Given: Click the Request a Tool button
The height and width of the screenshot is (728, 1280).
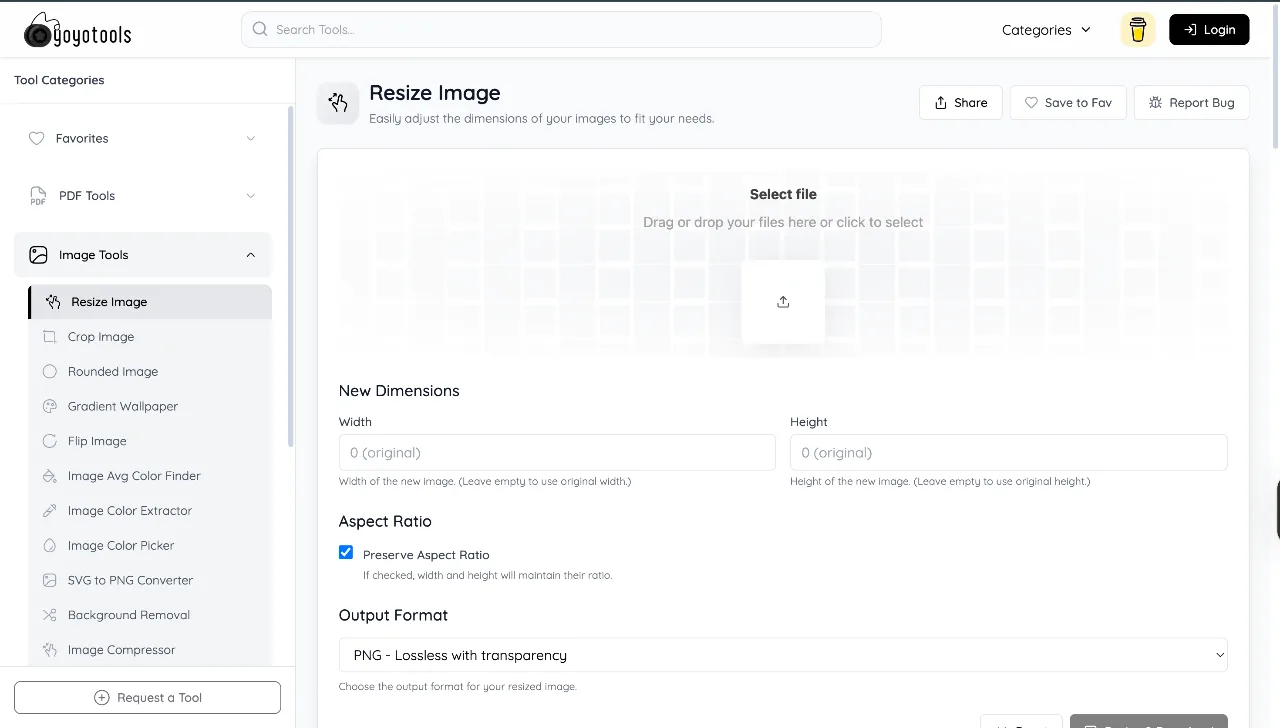Looking at the screenshot, I should coord(147,698).
